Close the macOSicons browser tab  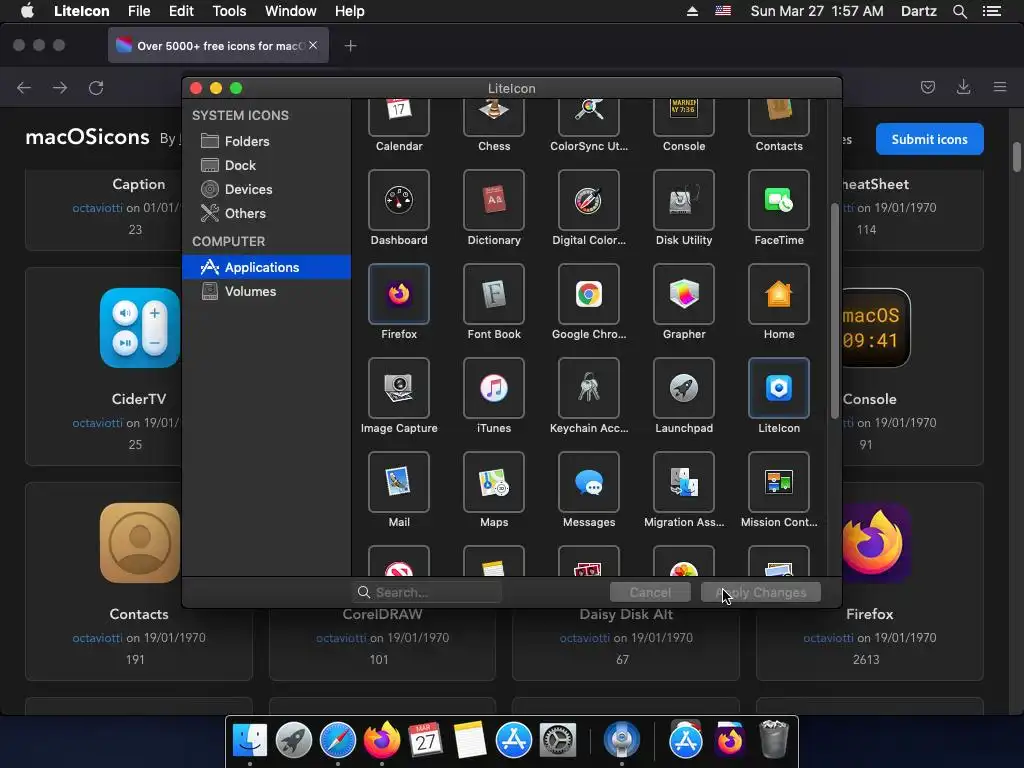point(313,45)
